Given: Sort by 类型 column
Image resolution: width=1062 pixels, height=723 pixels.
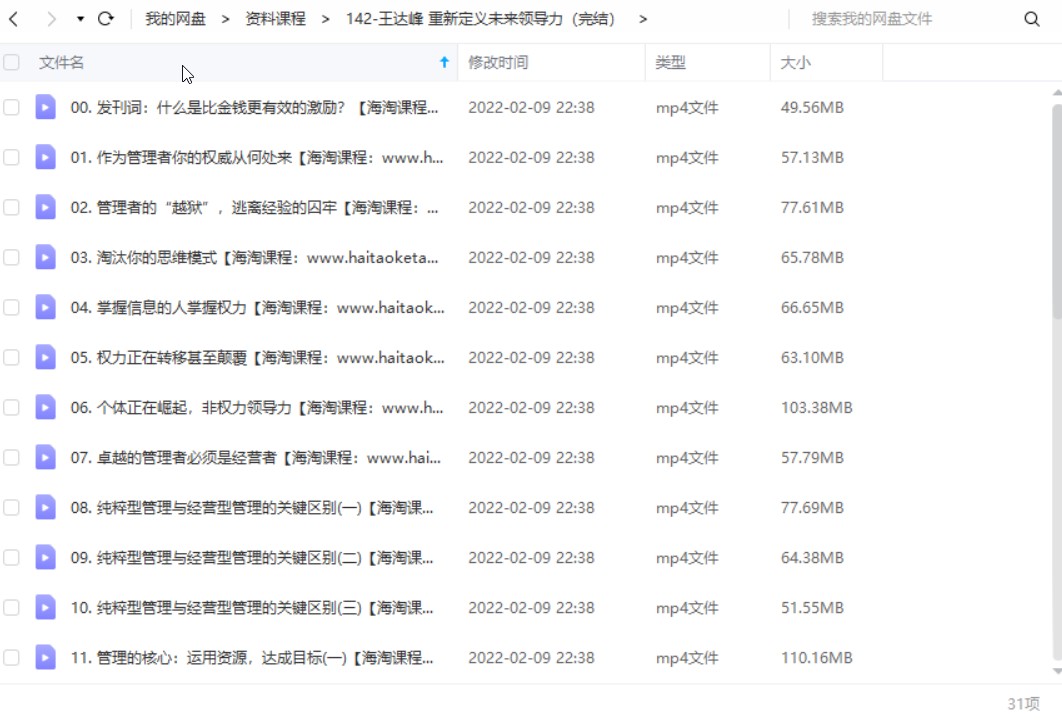Looking at the screenshot, I should tap(671, 62).
